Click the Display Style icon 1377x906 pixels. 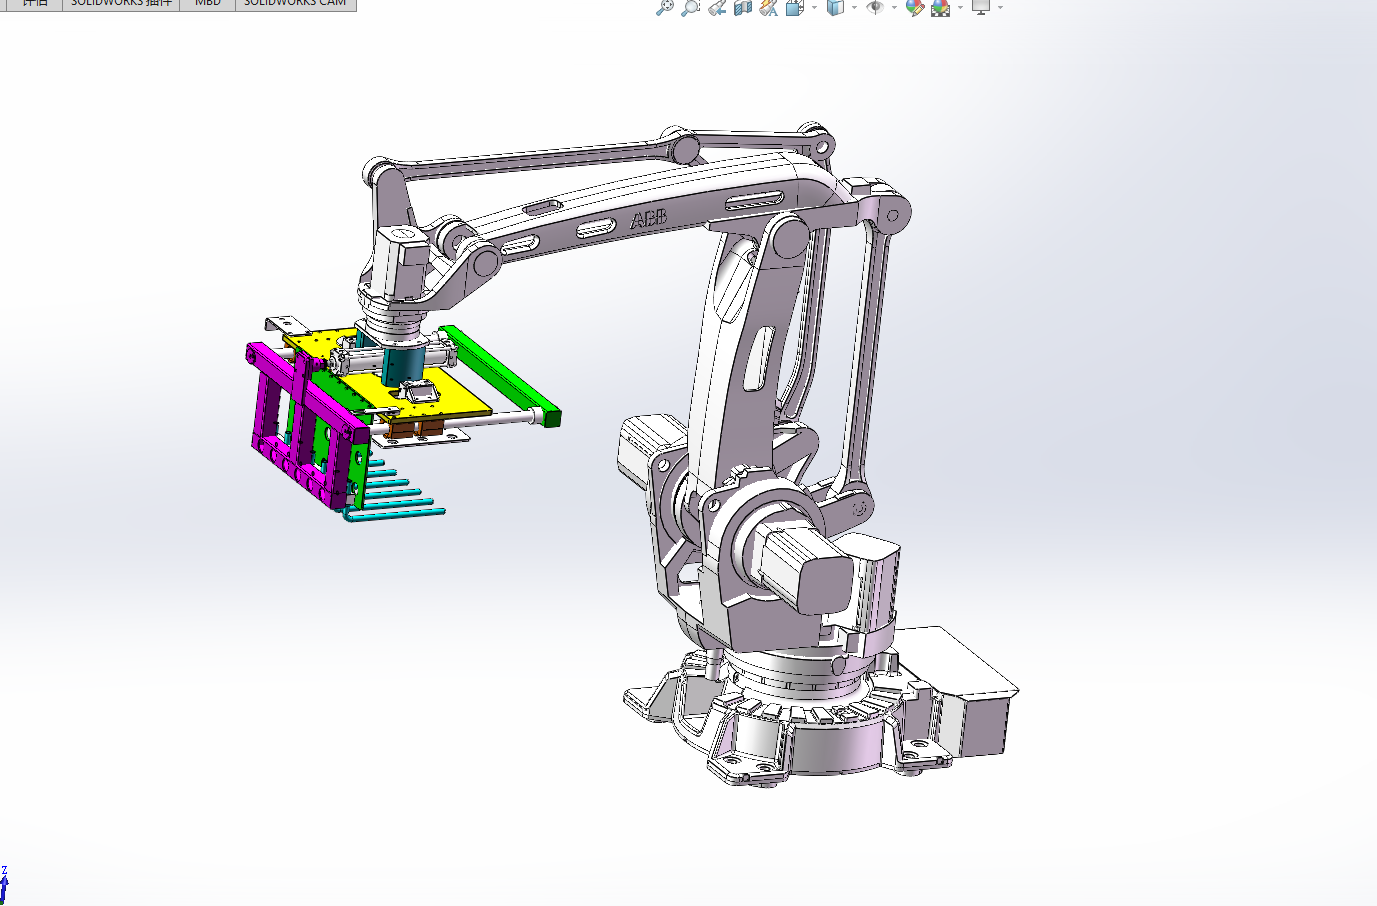click(835, 7)
